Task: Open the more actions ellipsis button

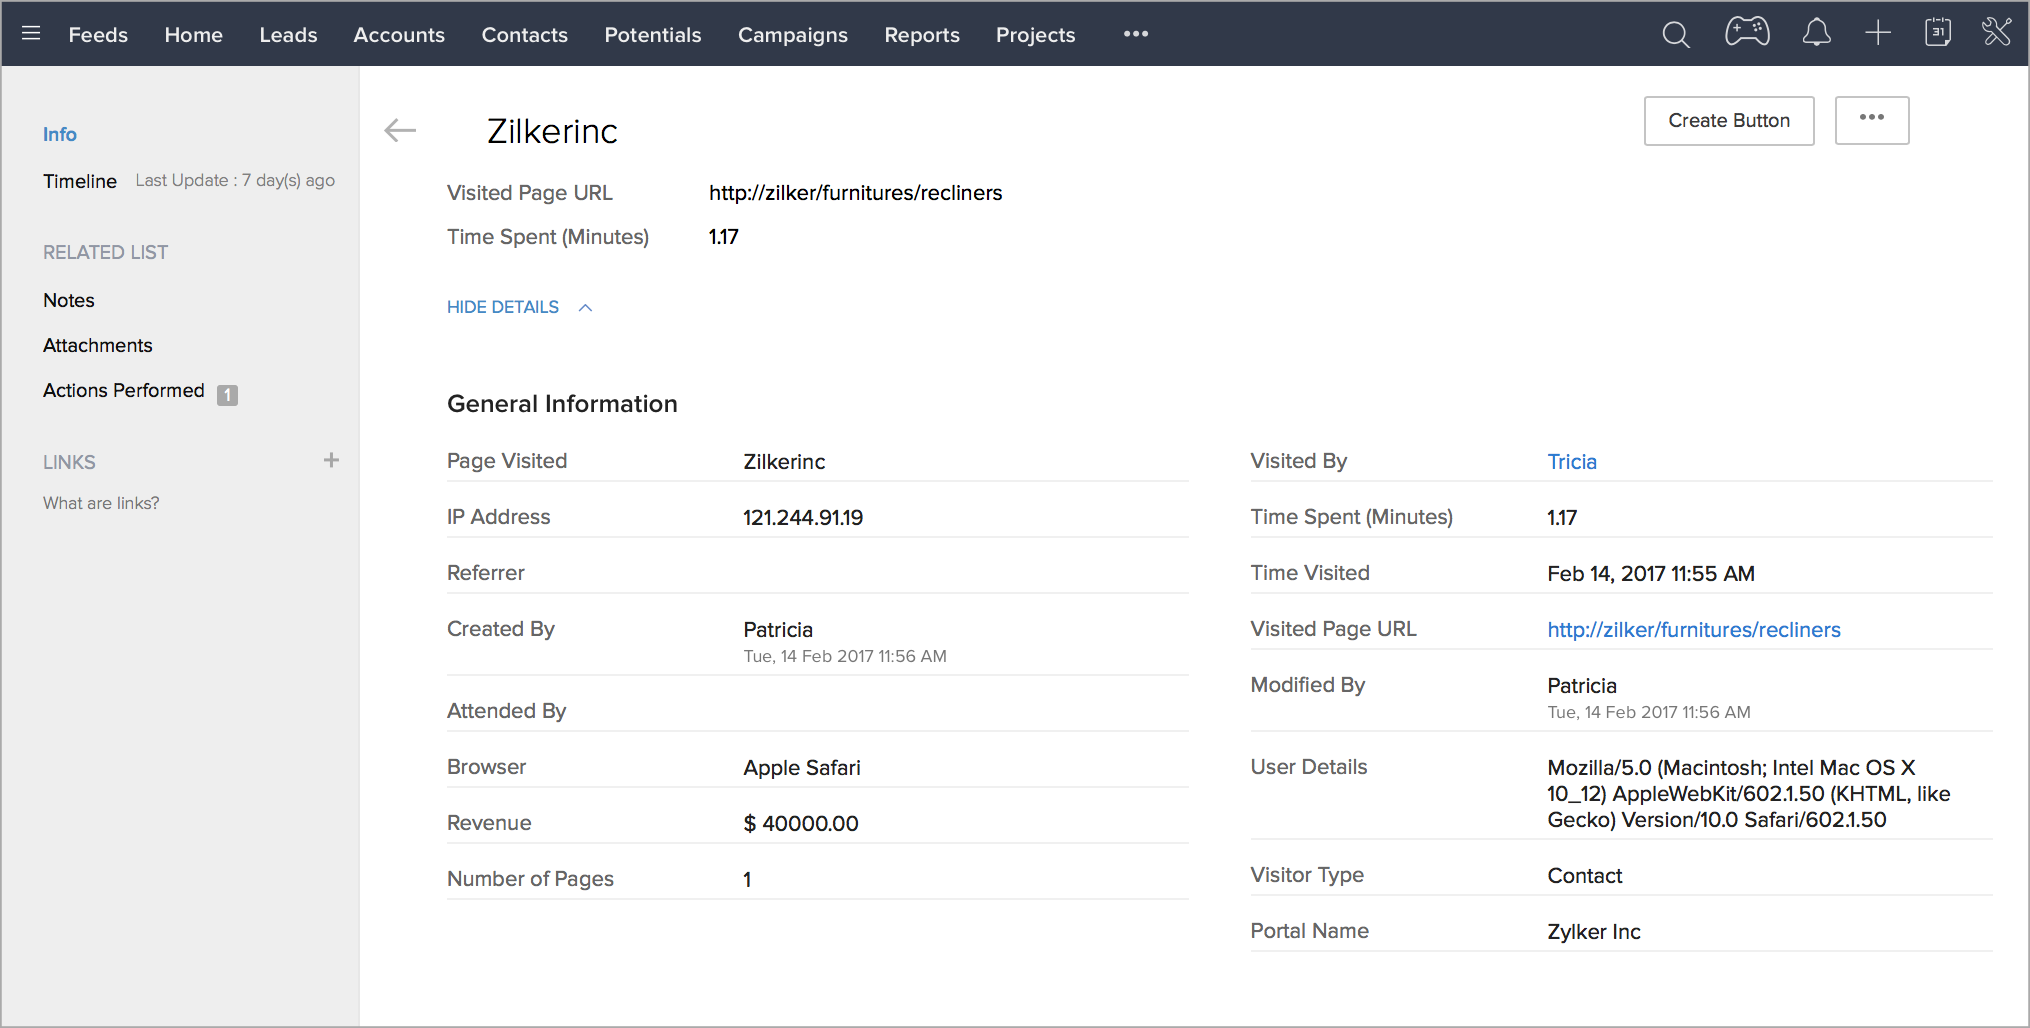Action: (x=1872, y=120)
